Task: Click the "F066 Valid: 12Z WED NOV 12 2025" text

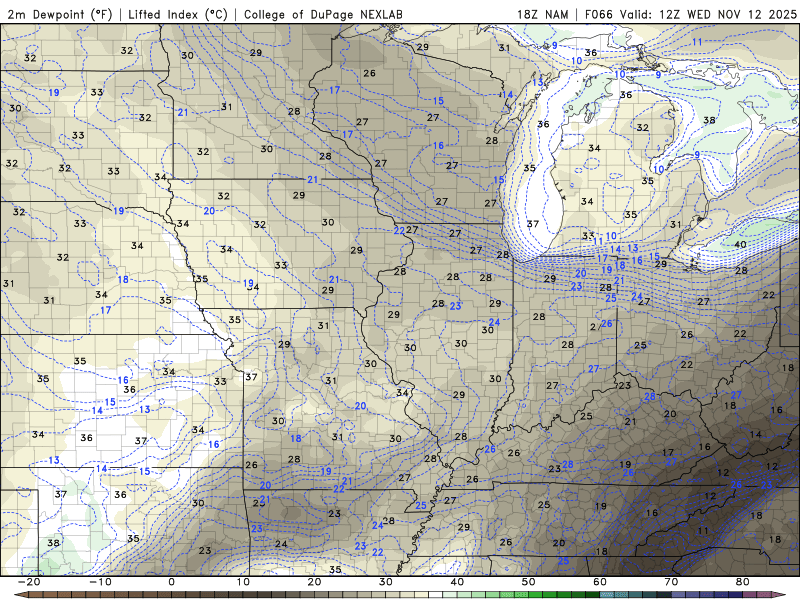Action: (690, 14)
